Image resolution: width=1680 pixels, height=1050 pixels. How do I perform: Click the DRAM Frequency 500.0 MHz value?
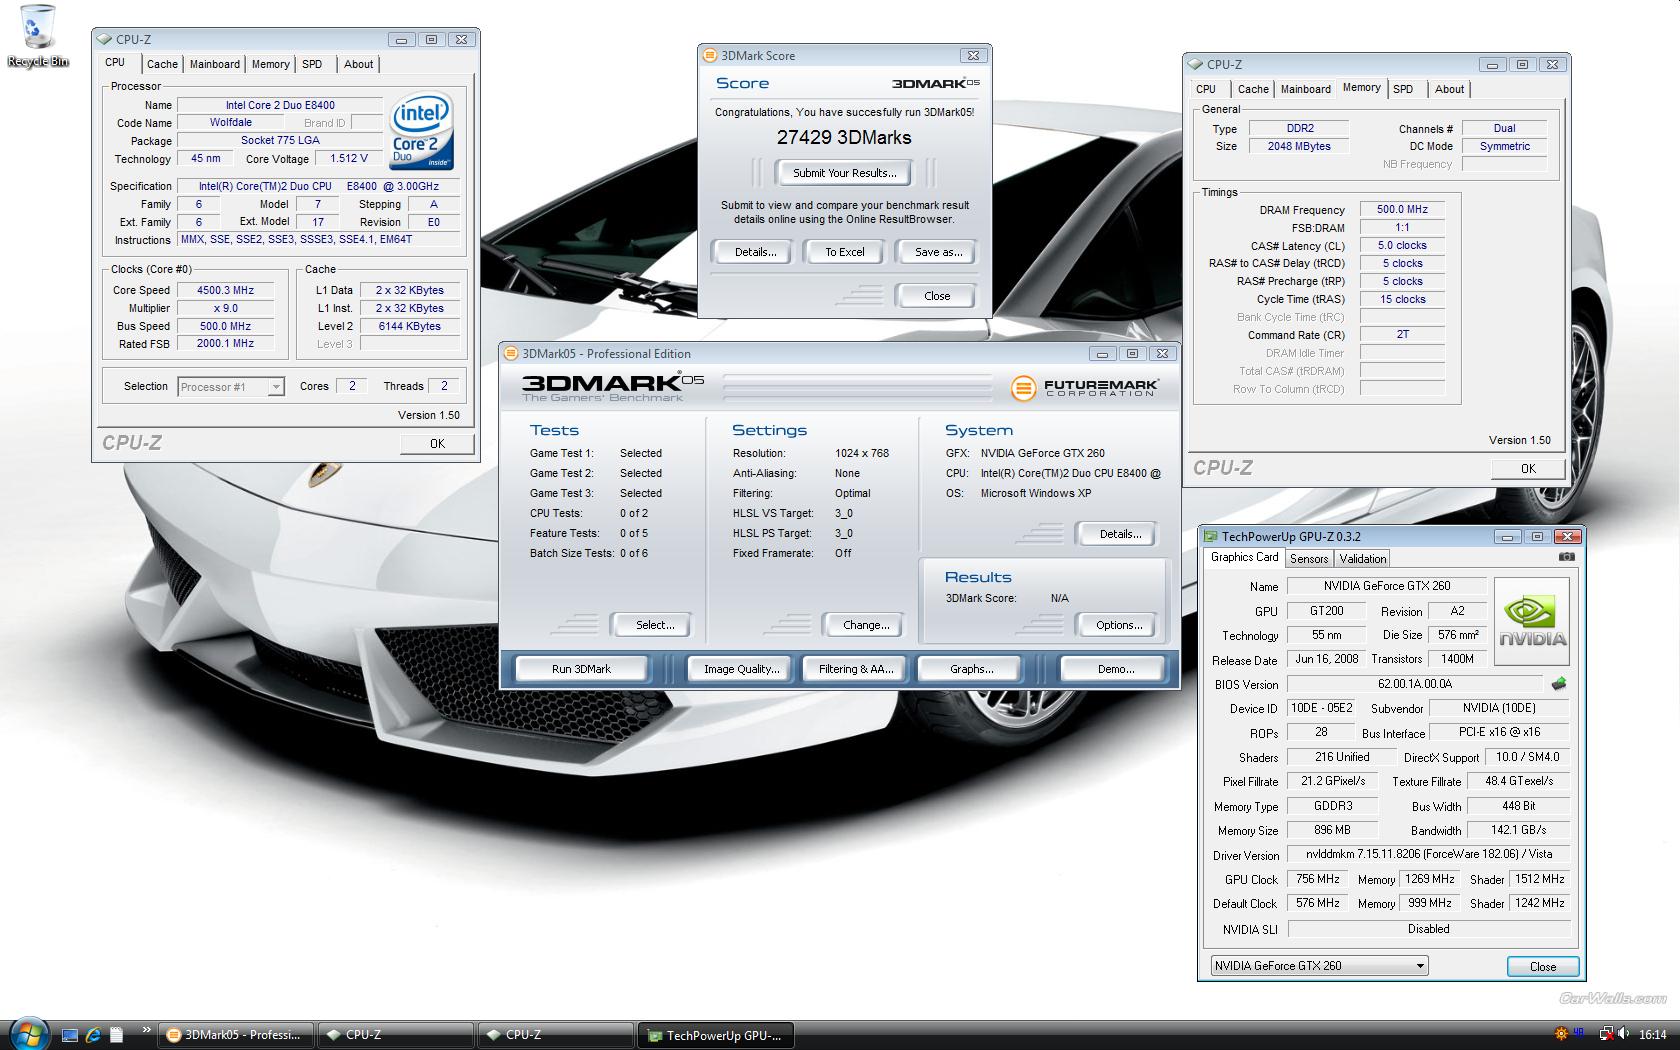(x=1402, y=210)
